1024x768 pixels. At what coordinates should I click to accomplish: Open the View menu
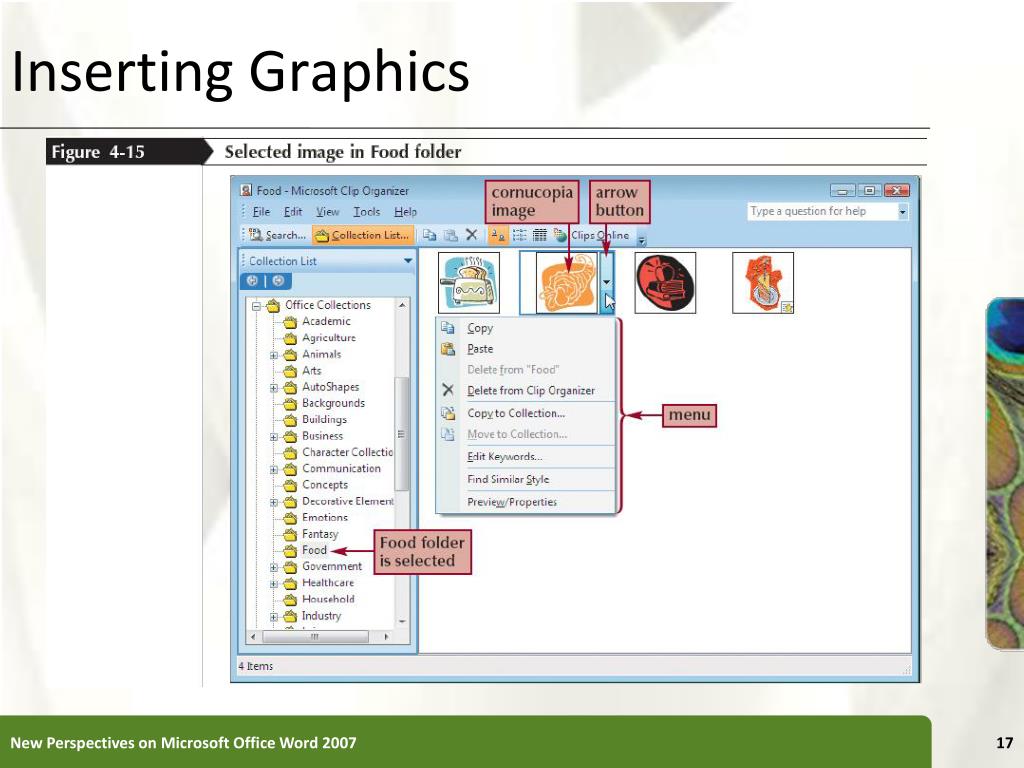click(327, 212)
